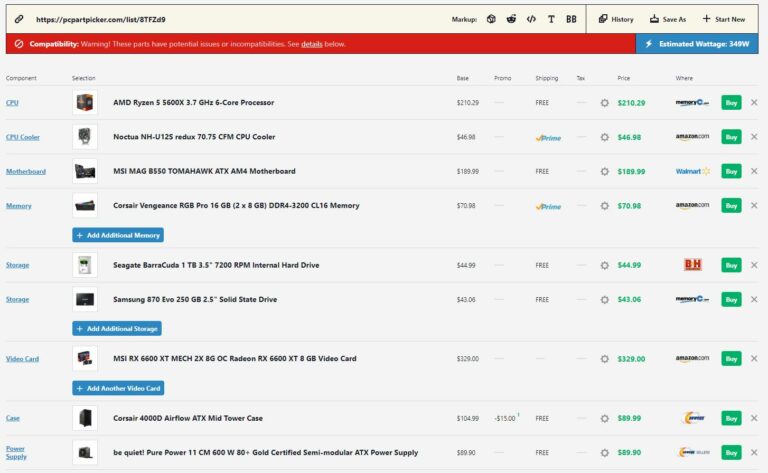Start a new part list
The image size is (768, 473).
722,19
